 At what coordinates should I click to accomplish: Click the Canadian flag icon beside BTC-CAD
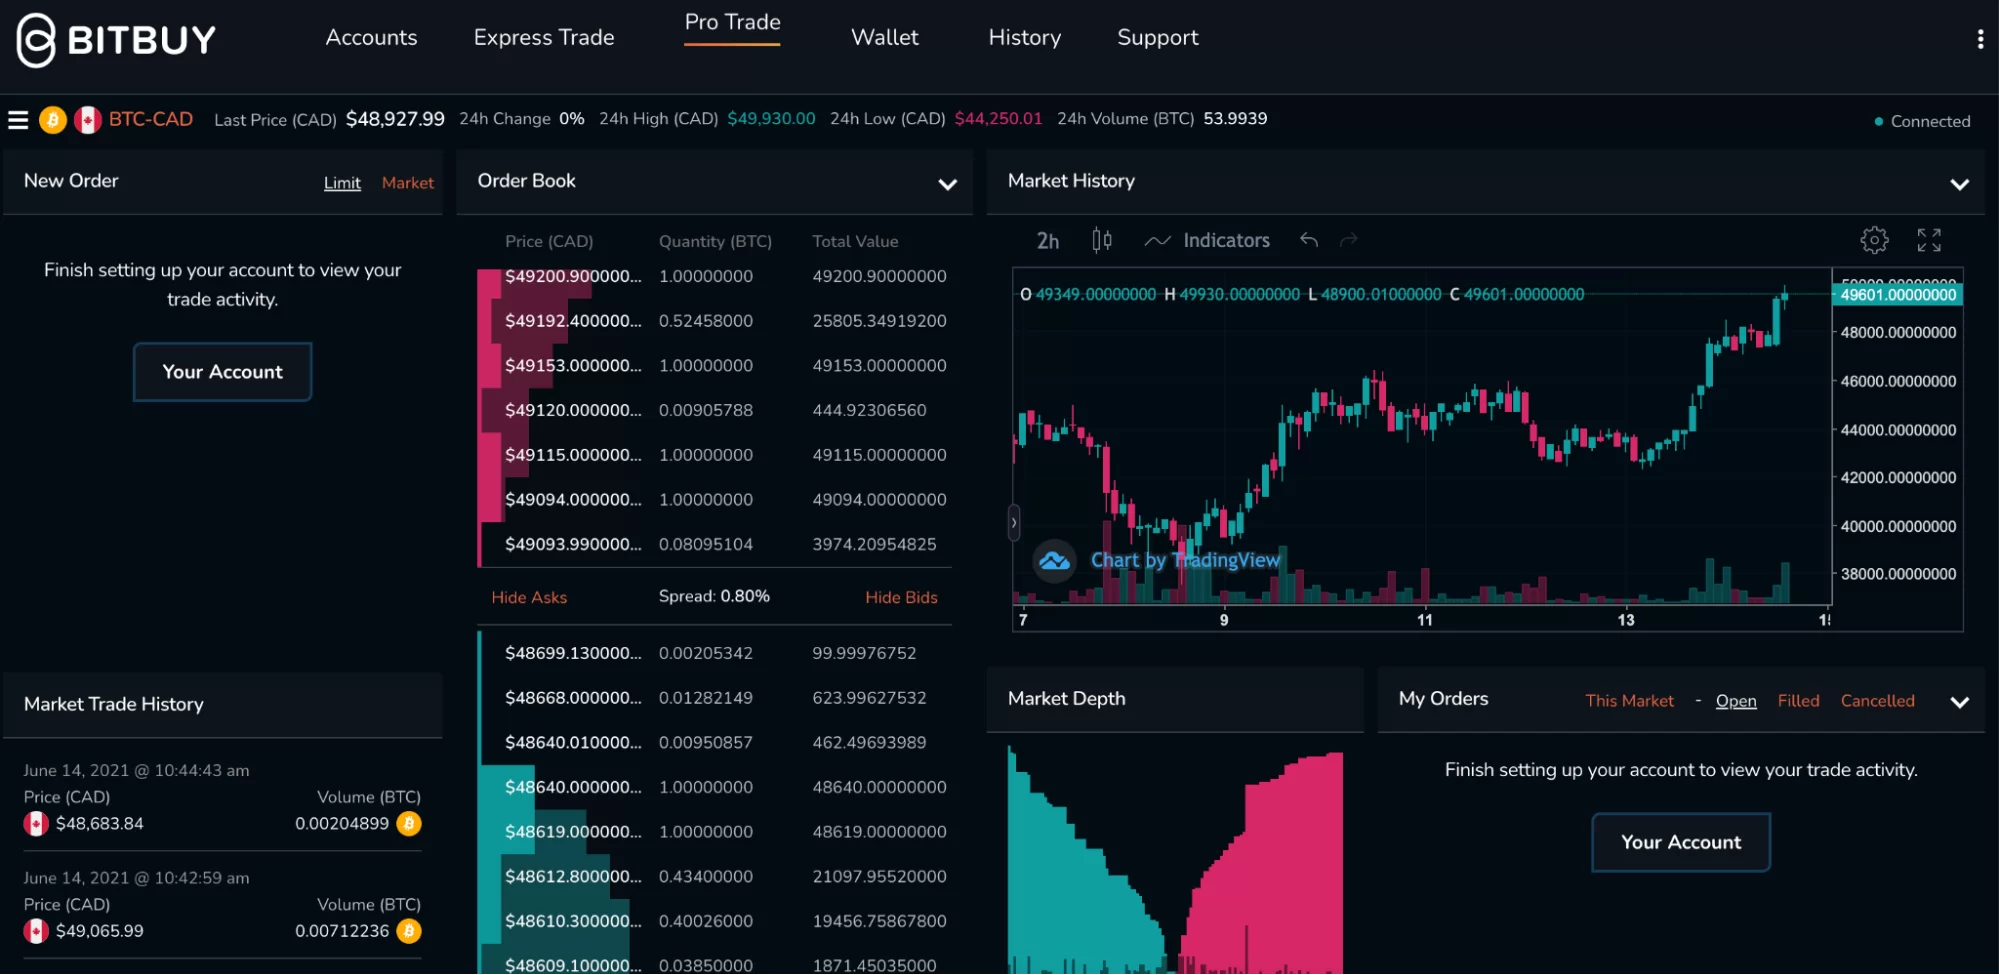[88, 120]
